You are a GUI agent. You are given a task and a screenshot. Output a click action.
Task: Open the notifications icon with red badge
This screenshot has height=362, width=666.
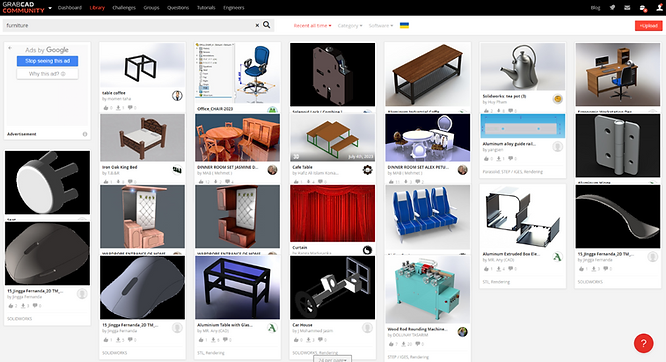point(643,8)
